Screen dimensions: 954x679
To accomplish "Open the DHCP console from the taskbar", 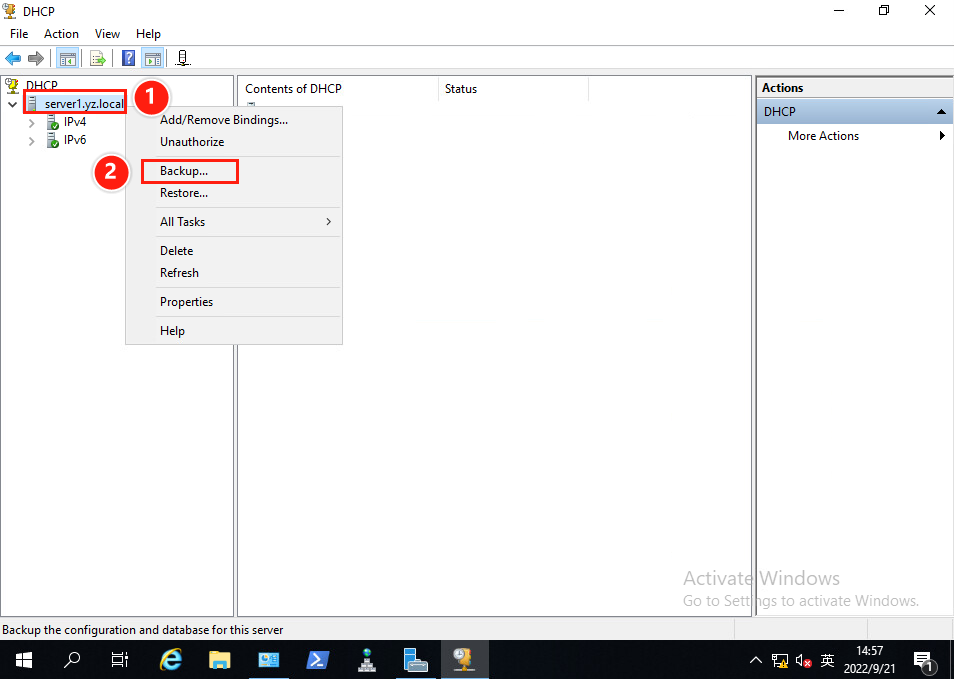I will coord(464,660).
